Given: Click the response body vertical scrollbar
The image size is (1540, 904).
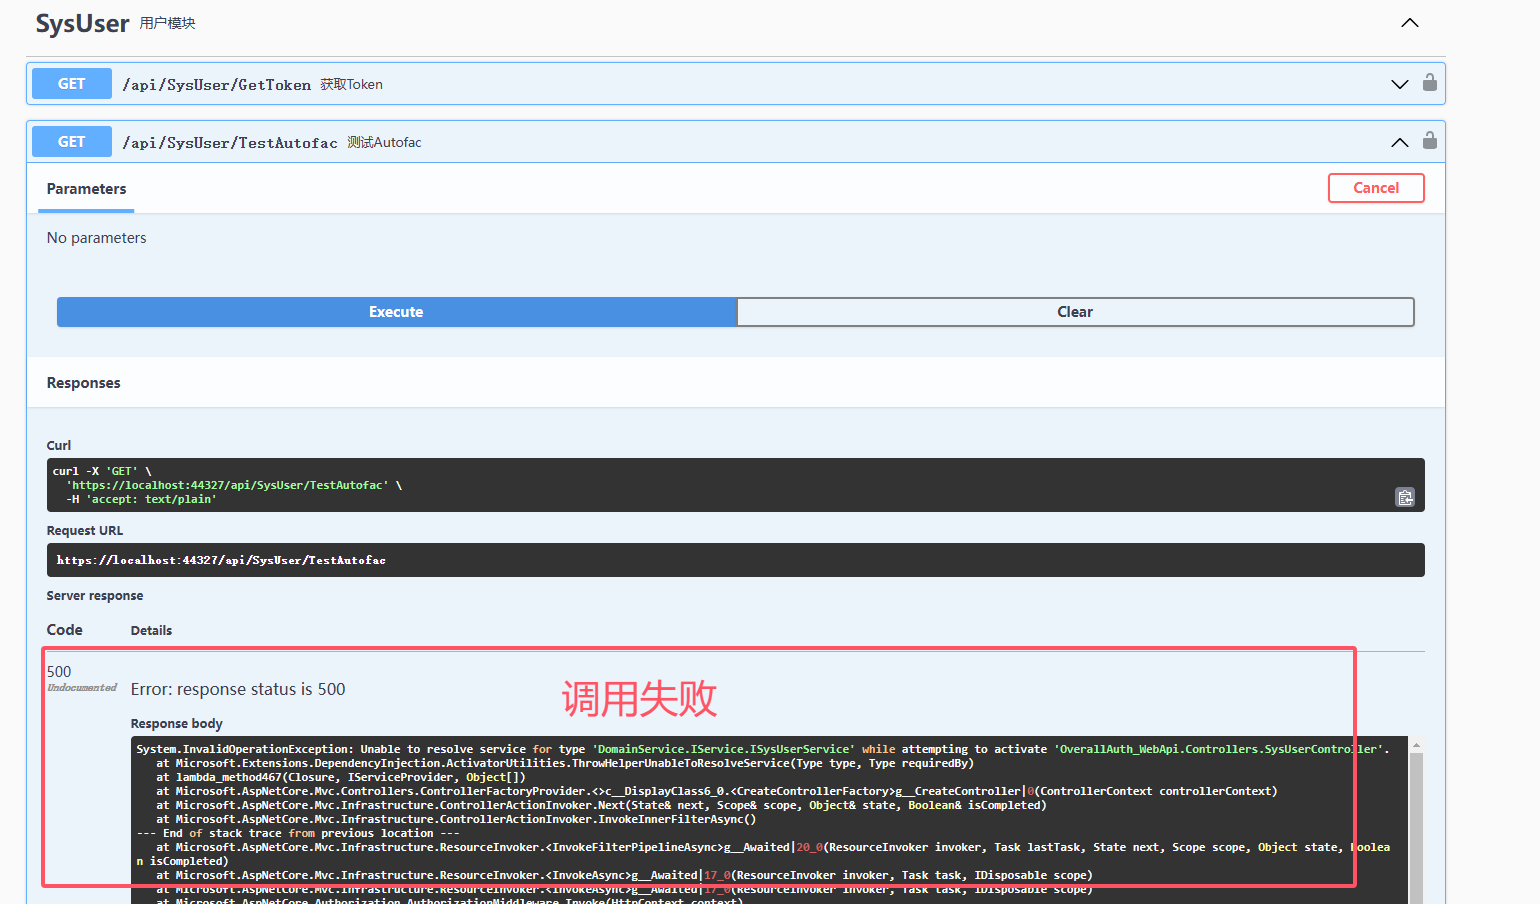Looking at the screenshot, I should [x=1415, y=830].
